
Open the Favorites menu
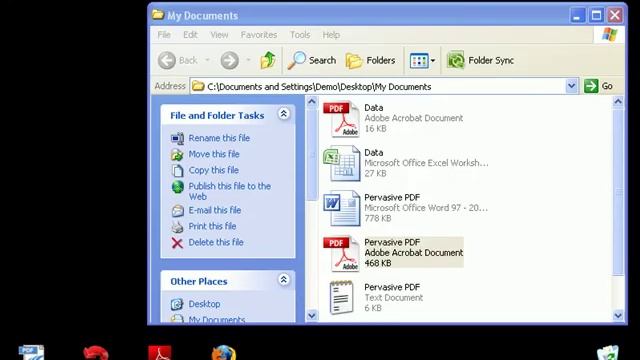tap(259, 35)
